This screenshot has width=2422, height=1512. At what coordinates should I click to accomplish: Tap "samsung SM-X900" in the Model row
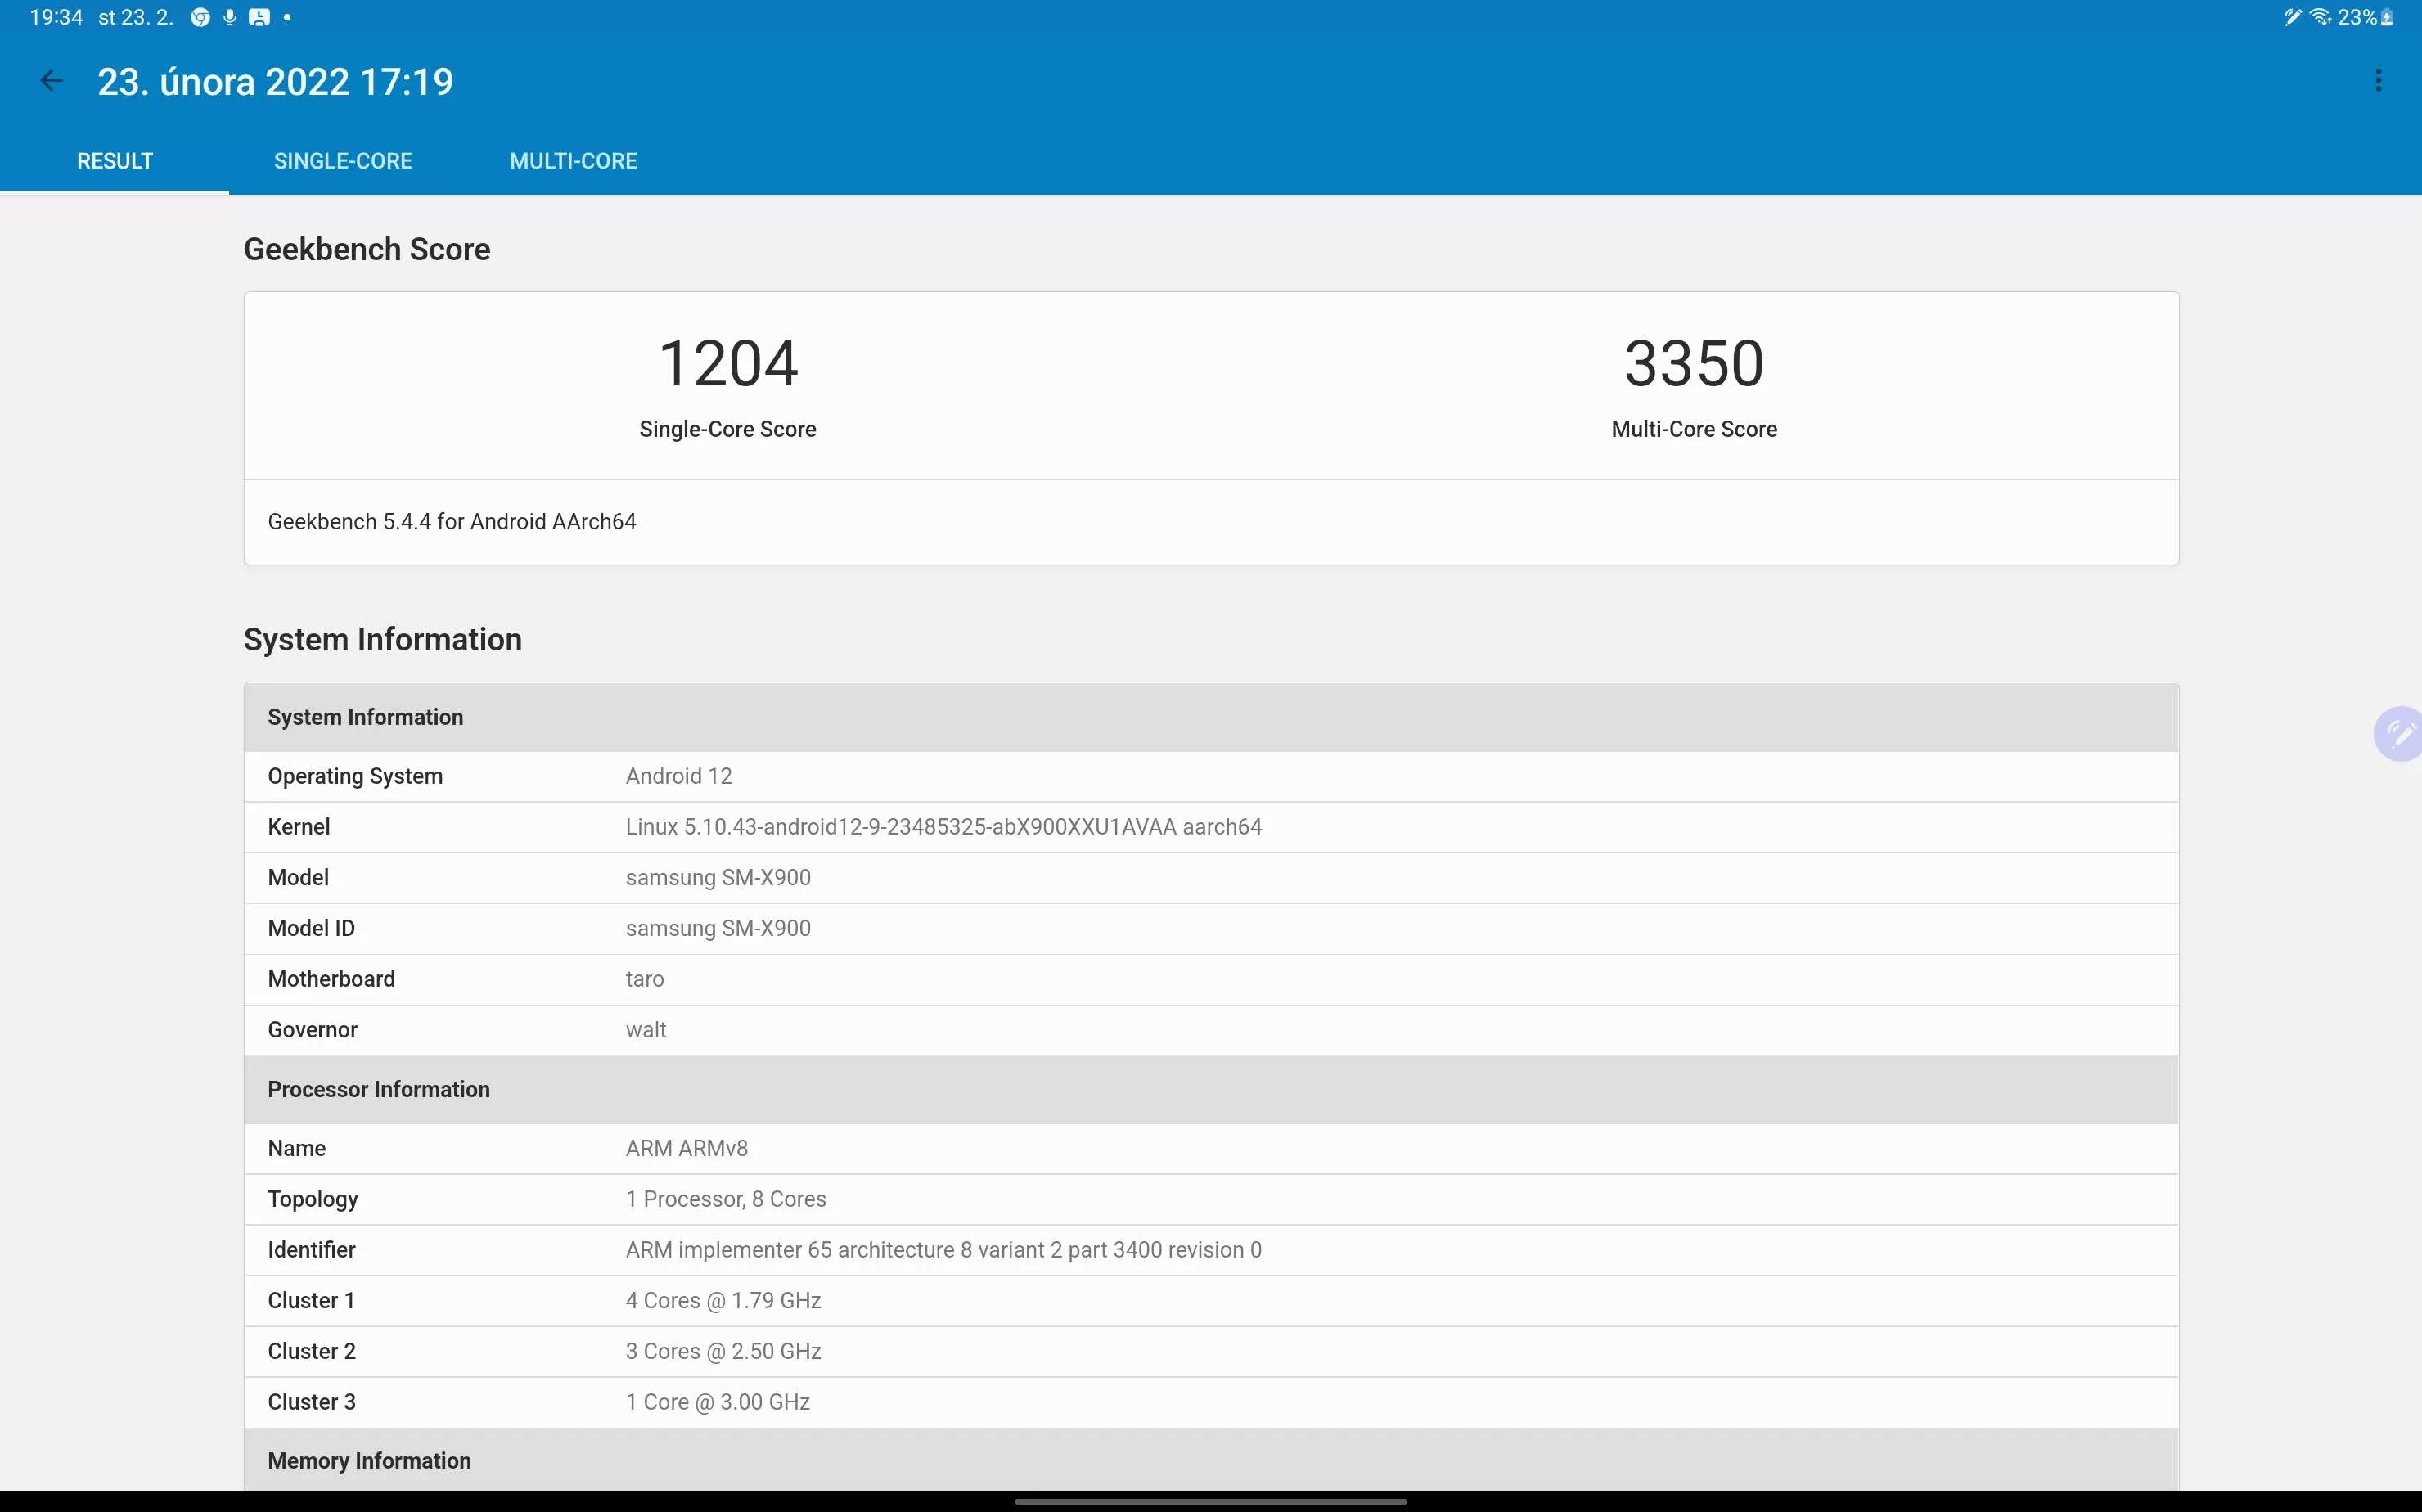[x=718, y=878]
